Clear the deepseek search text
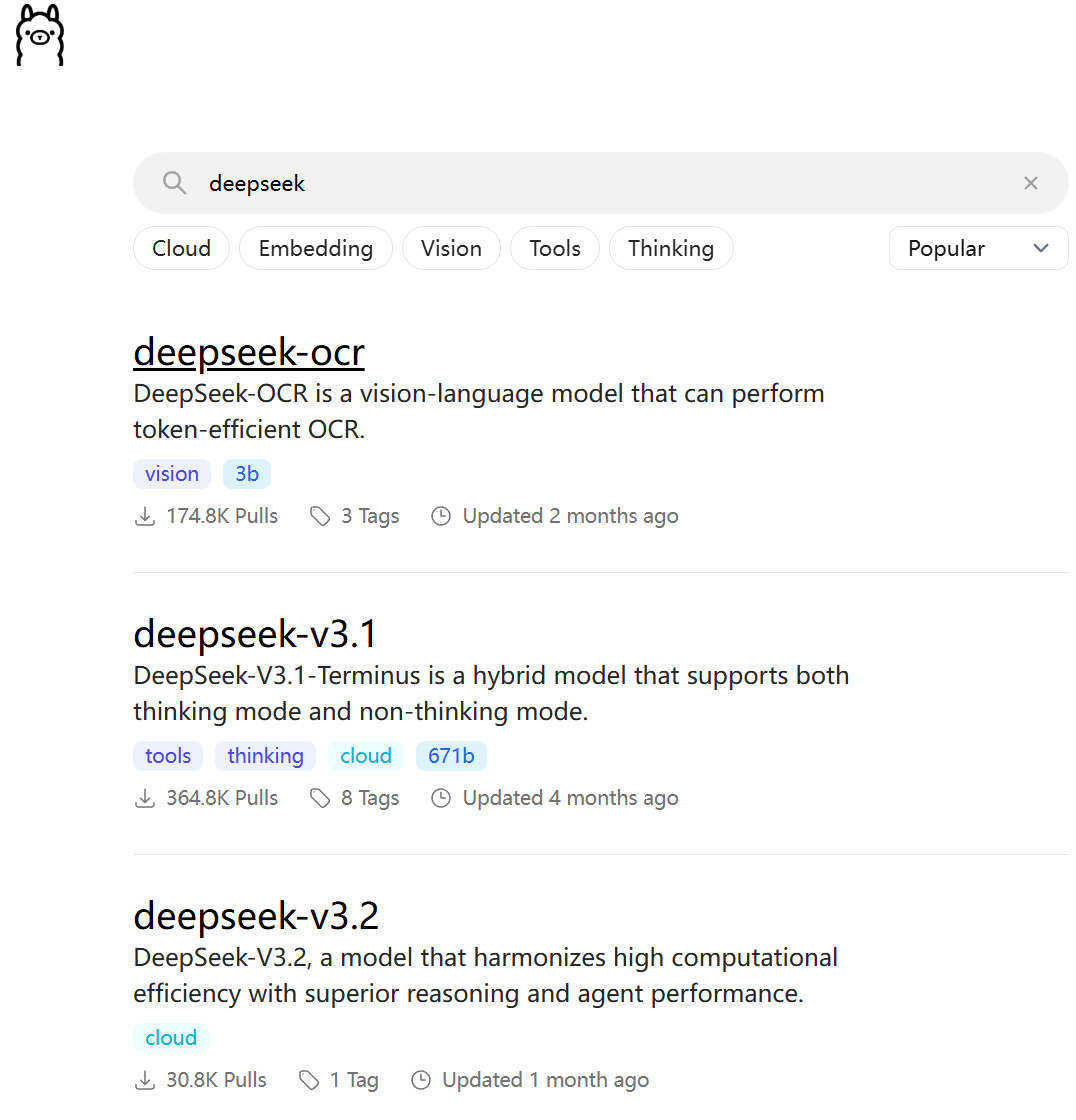The image size is (1076, 1120). (x=1030, y=183)
